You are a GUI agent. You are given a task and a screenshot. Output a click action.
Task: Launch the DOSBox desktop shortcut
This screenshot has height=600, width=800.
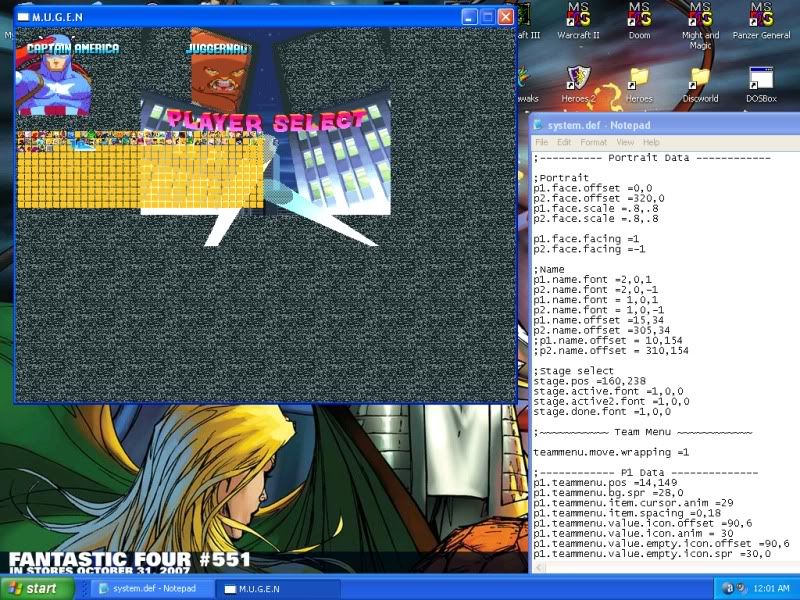pyautogui.click(x=762, y=80)
